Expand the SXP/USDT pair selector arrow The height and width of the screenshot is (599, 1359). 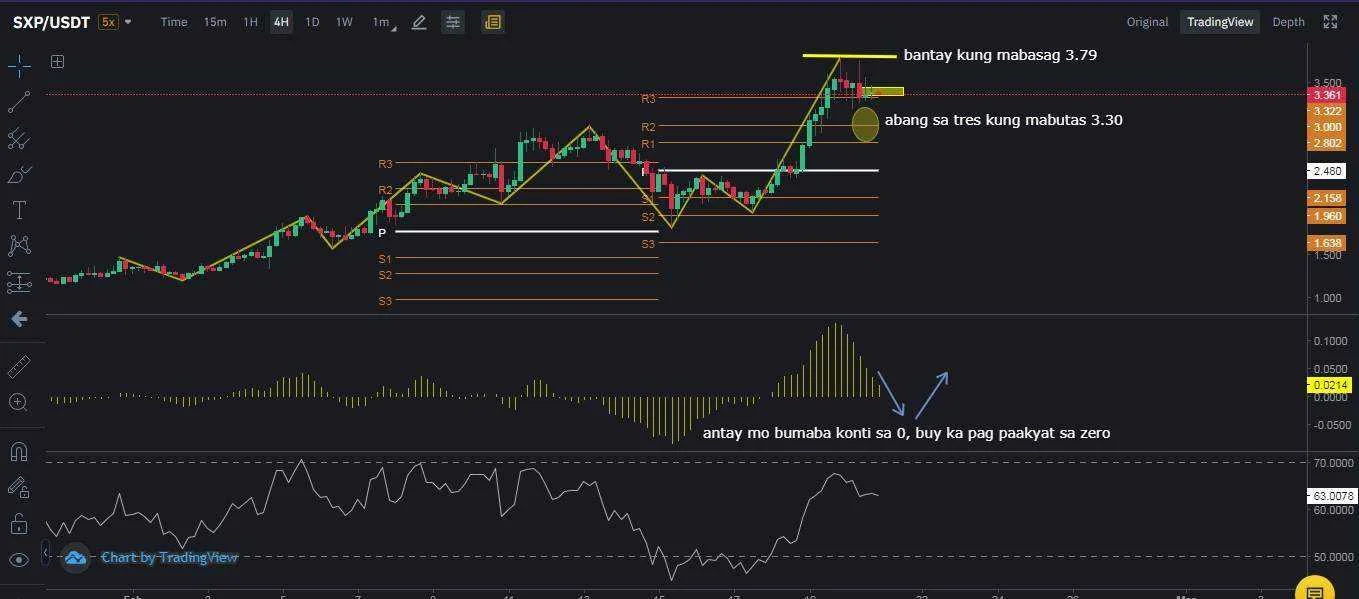[129, 22]
